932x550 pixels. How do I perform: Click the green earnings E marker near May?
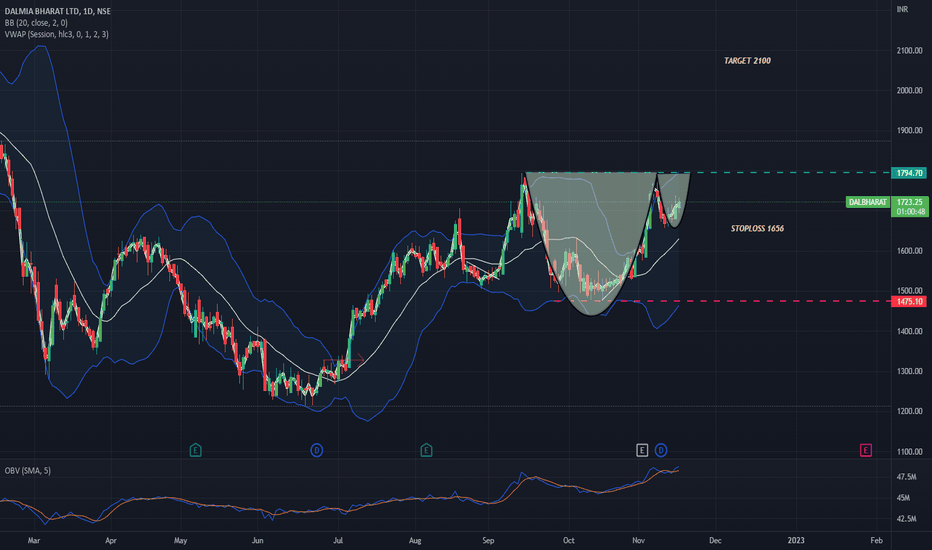pyautogui.click(x=196, y=450)
